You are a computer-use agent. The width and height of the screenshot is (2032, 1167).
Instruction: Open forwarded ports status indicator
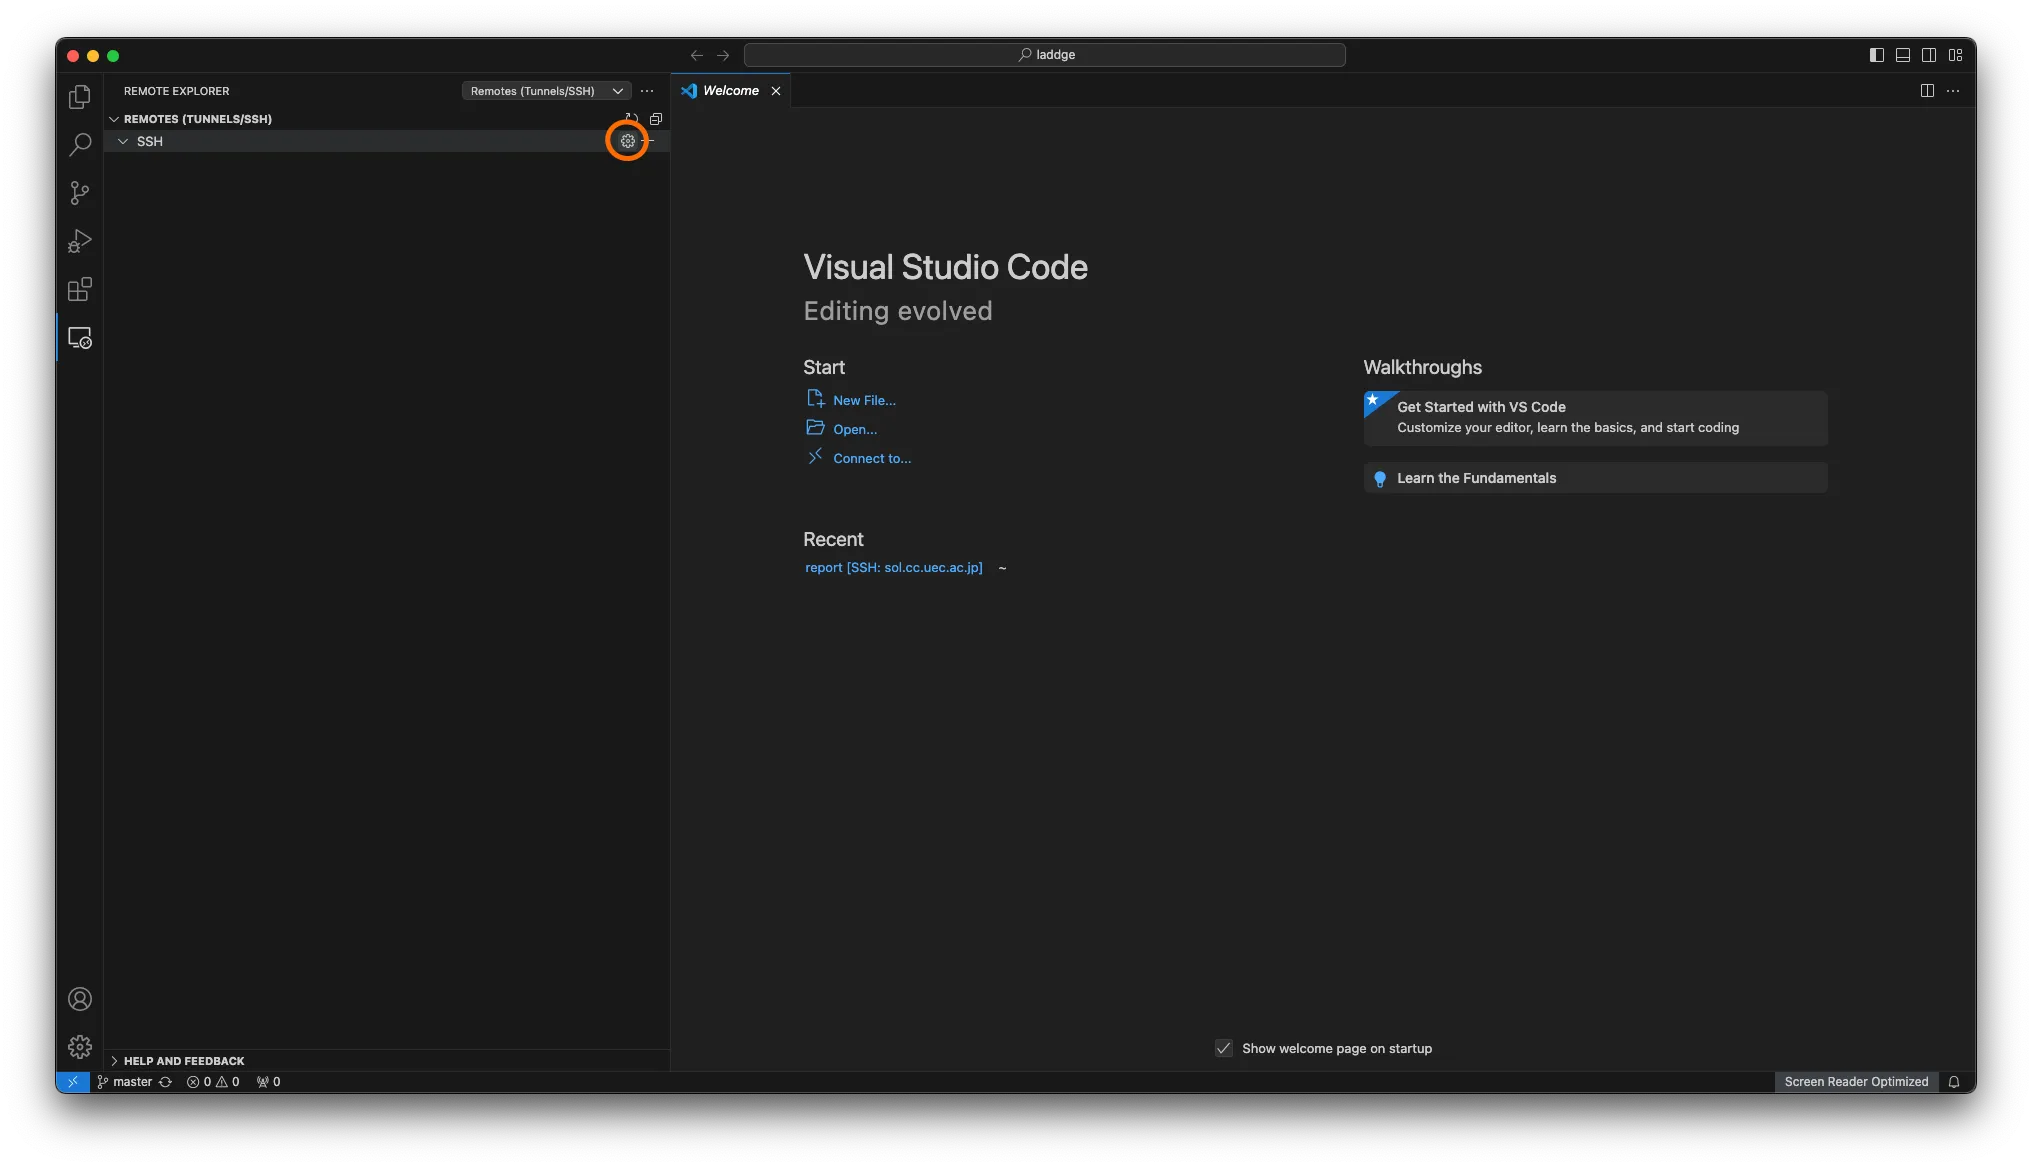(268, 1082)
